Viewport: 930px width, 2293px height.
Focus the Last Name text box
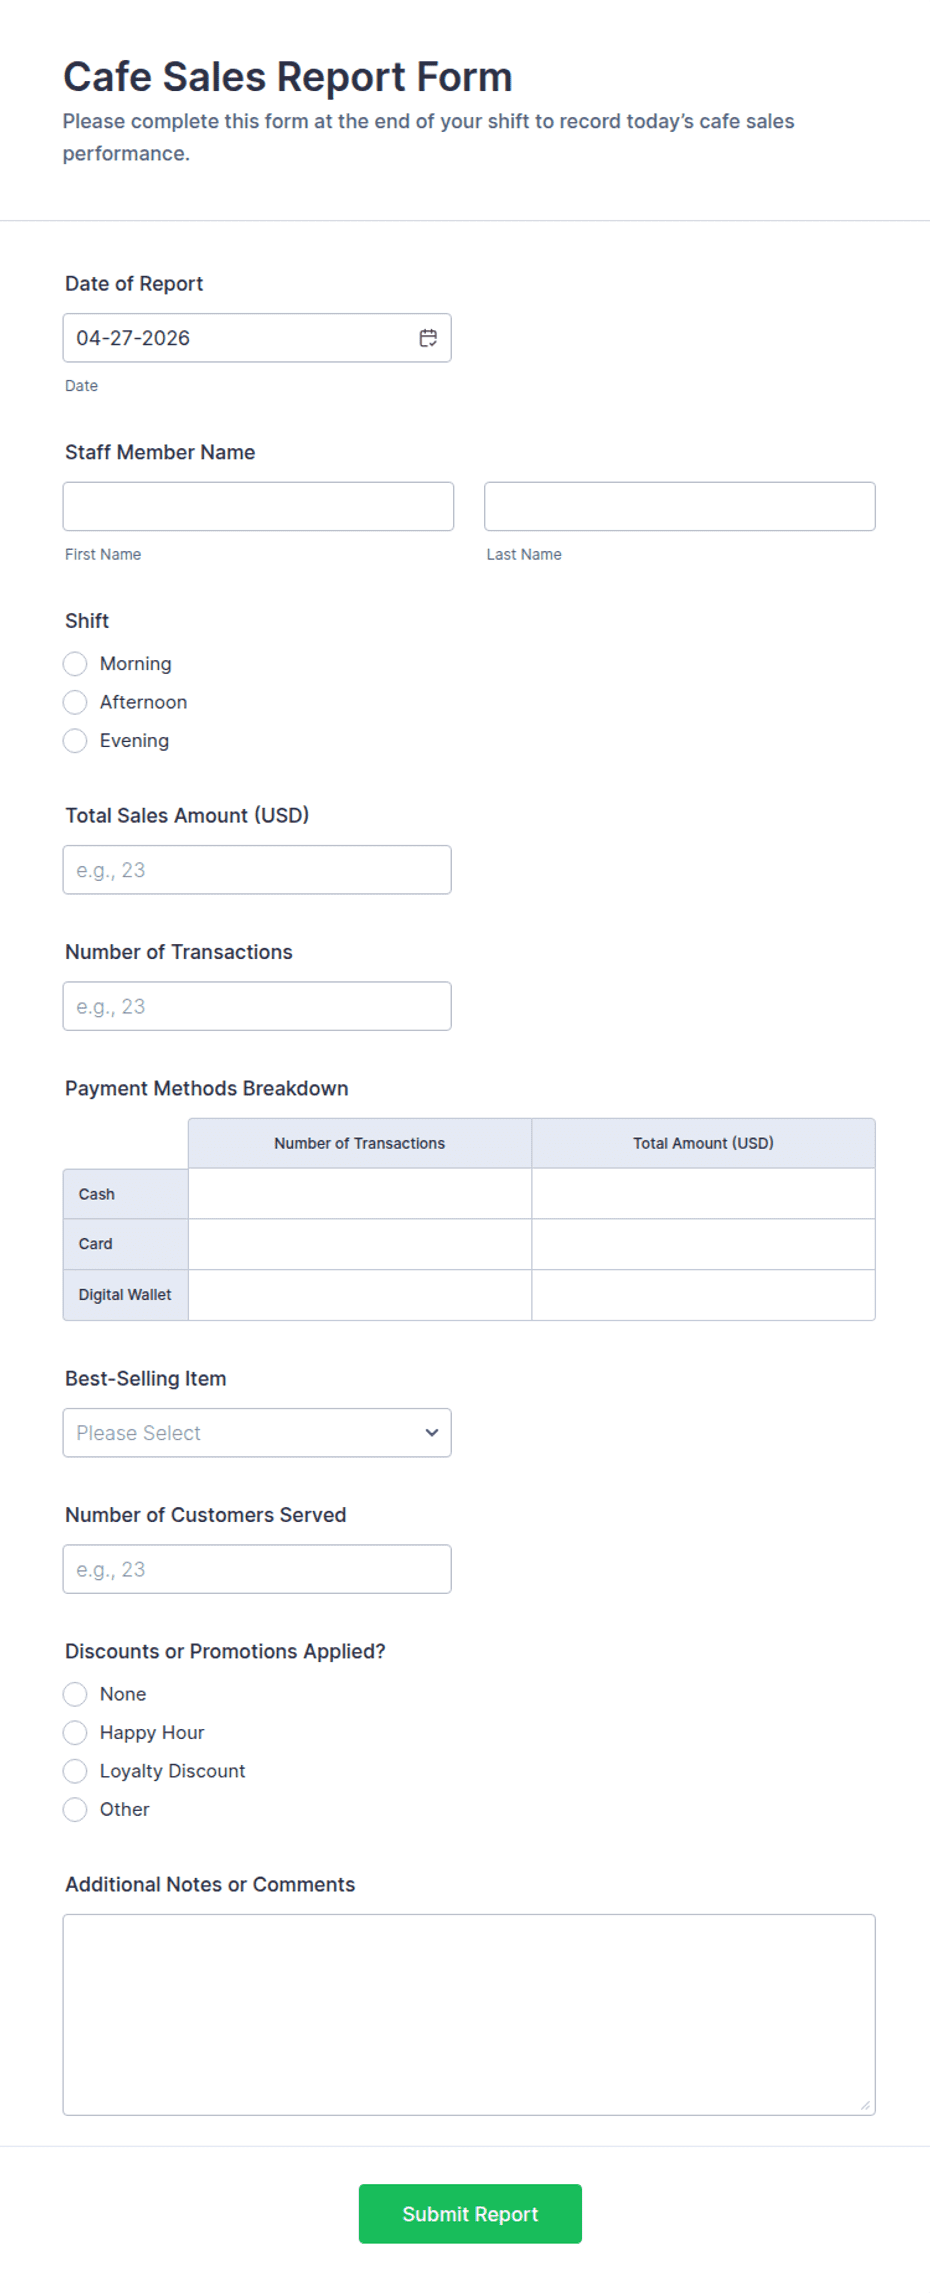(679, 507)
